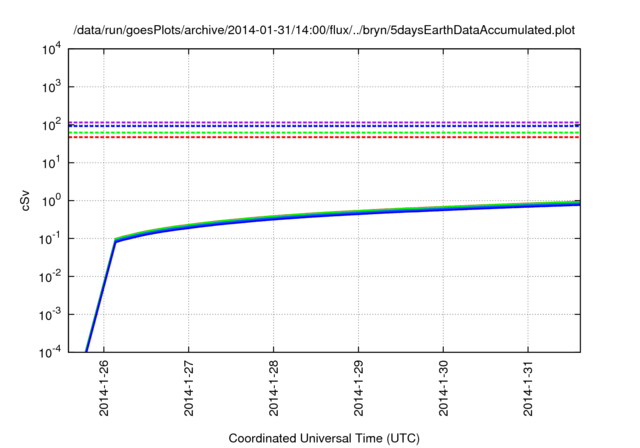Select the 2014-1-29 date tick label
The width and height of the screenshot is (640, 448).
tap(358, 388)
